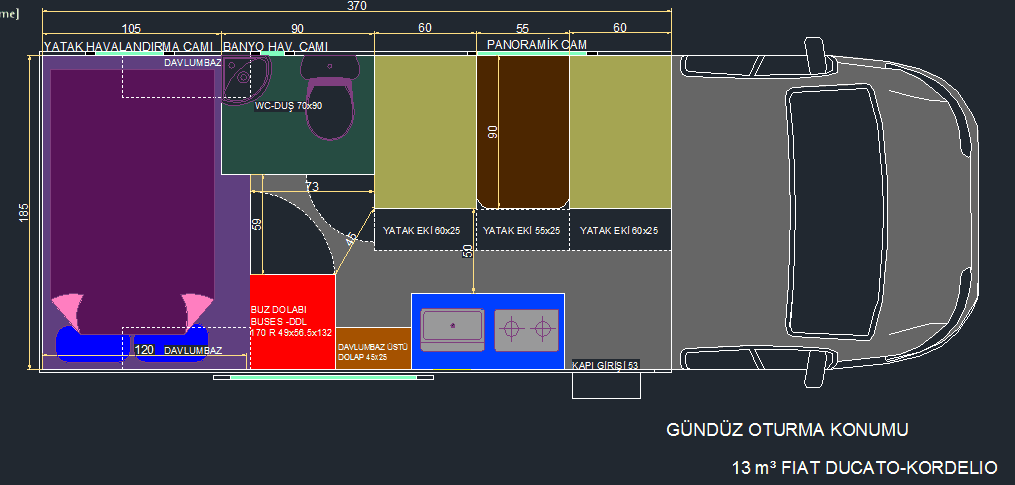1015x485 pixels.
Task: Click the GÜNDÜZ OTURMA KONUMU title text
Action: click(787, 430)
